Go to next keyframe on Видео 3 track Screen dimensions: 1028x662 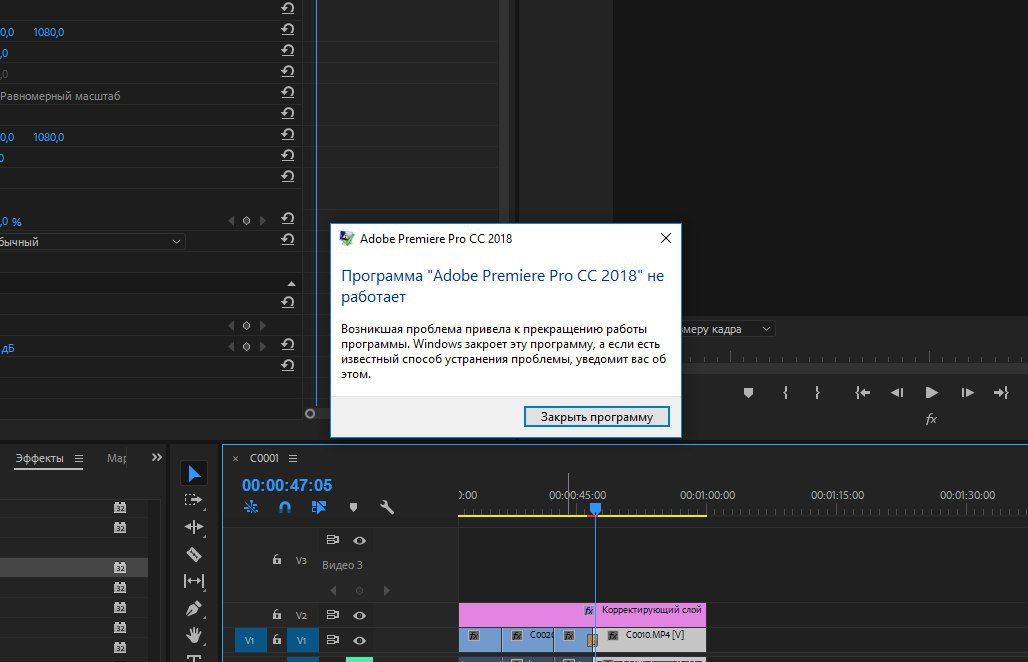pyautogui.click(x=386, y=591)
